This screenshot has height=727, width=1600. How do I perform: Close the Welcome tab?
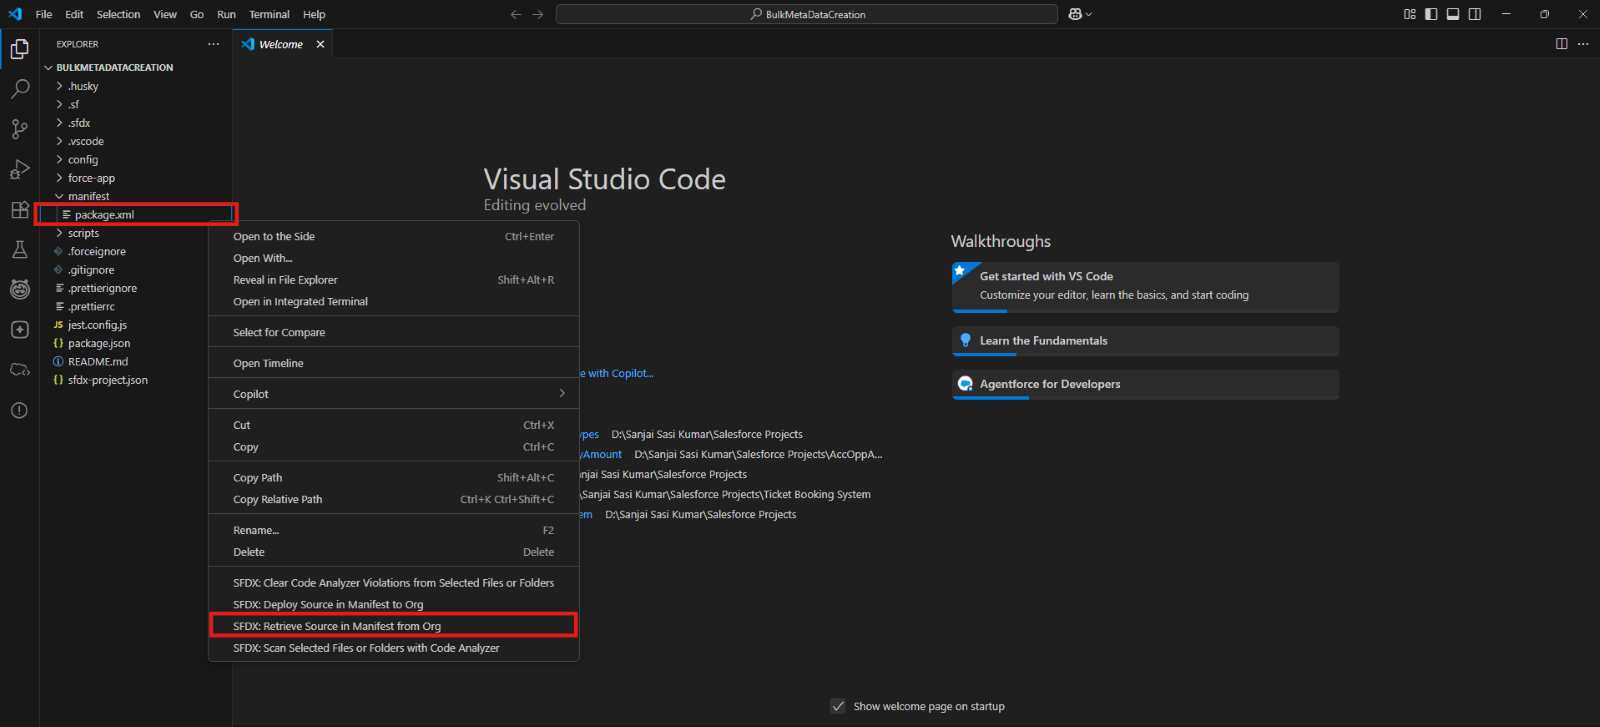320,44
